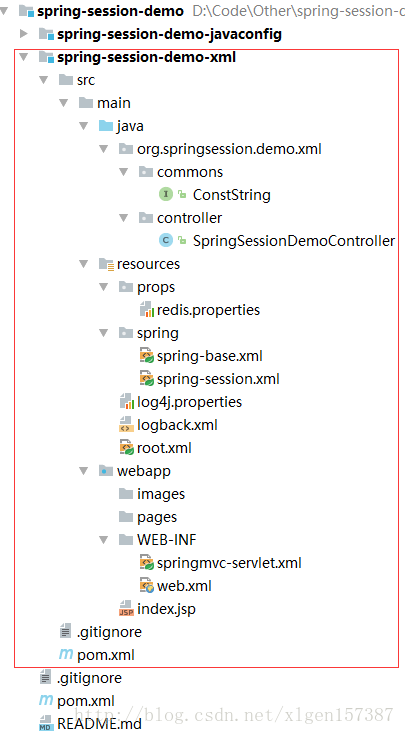Collapse the java source folder arrow
Image resolution: width=405 pixels, height=735 pixels.
coord(84,126)
